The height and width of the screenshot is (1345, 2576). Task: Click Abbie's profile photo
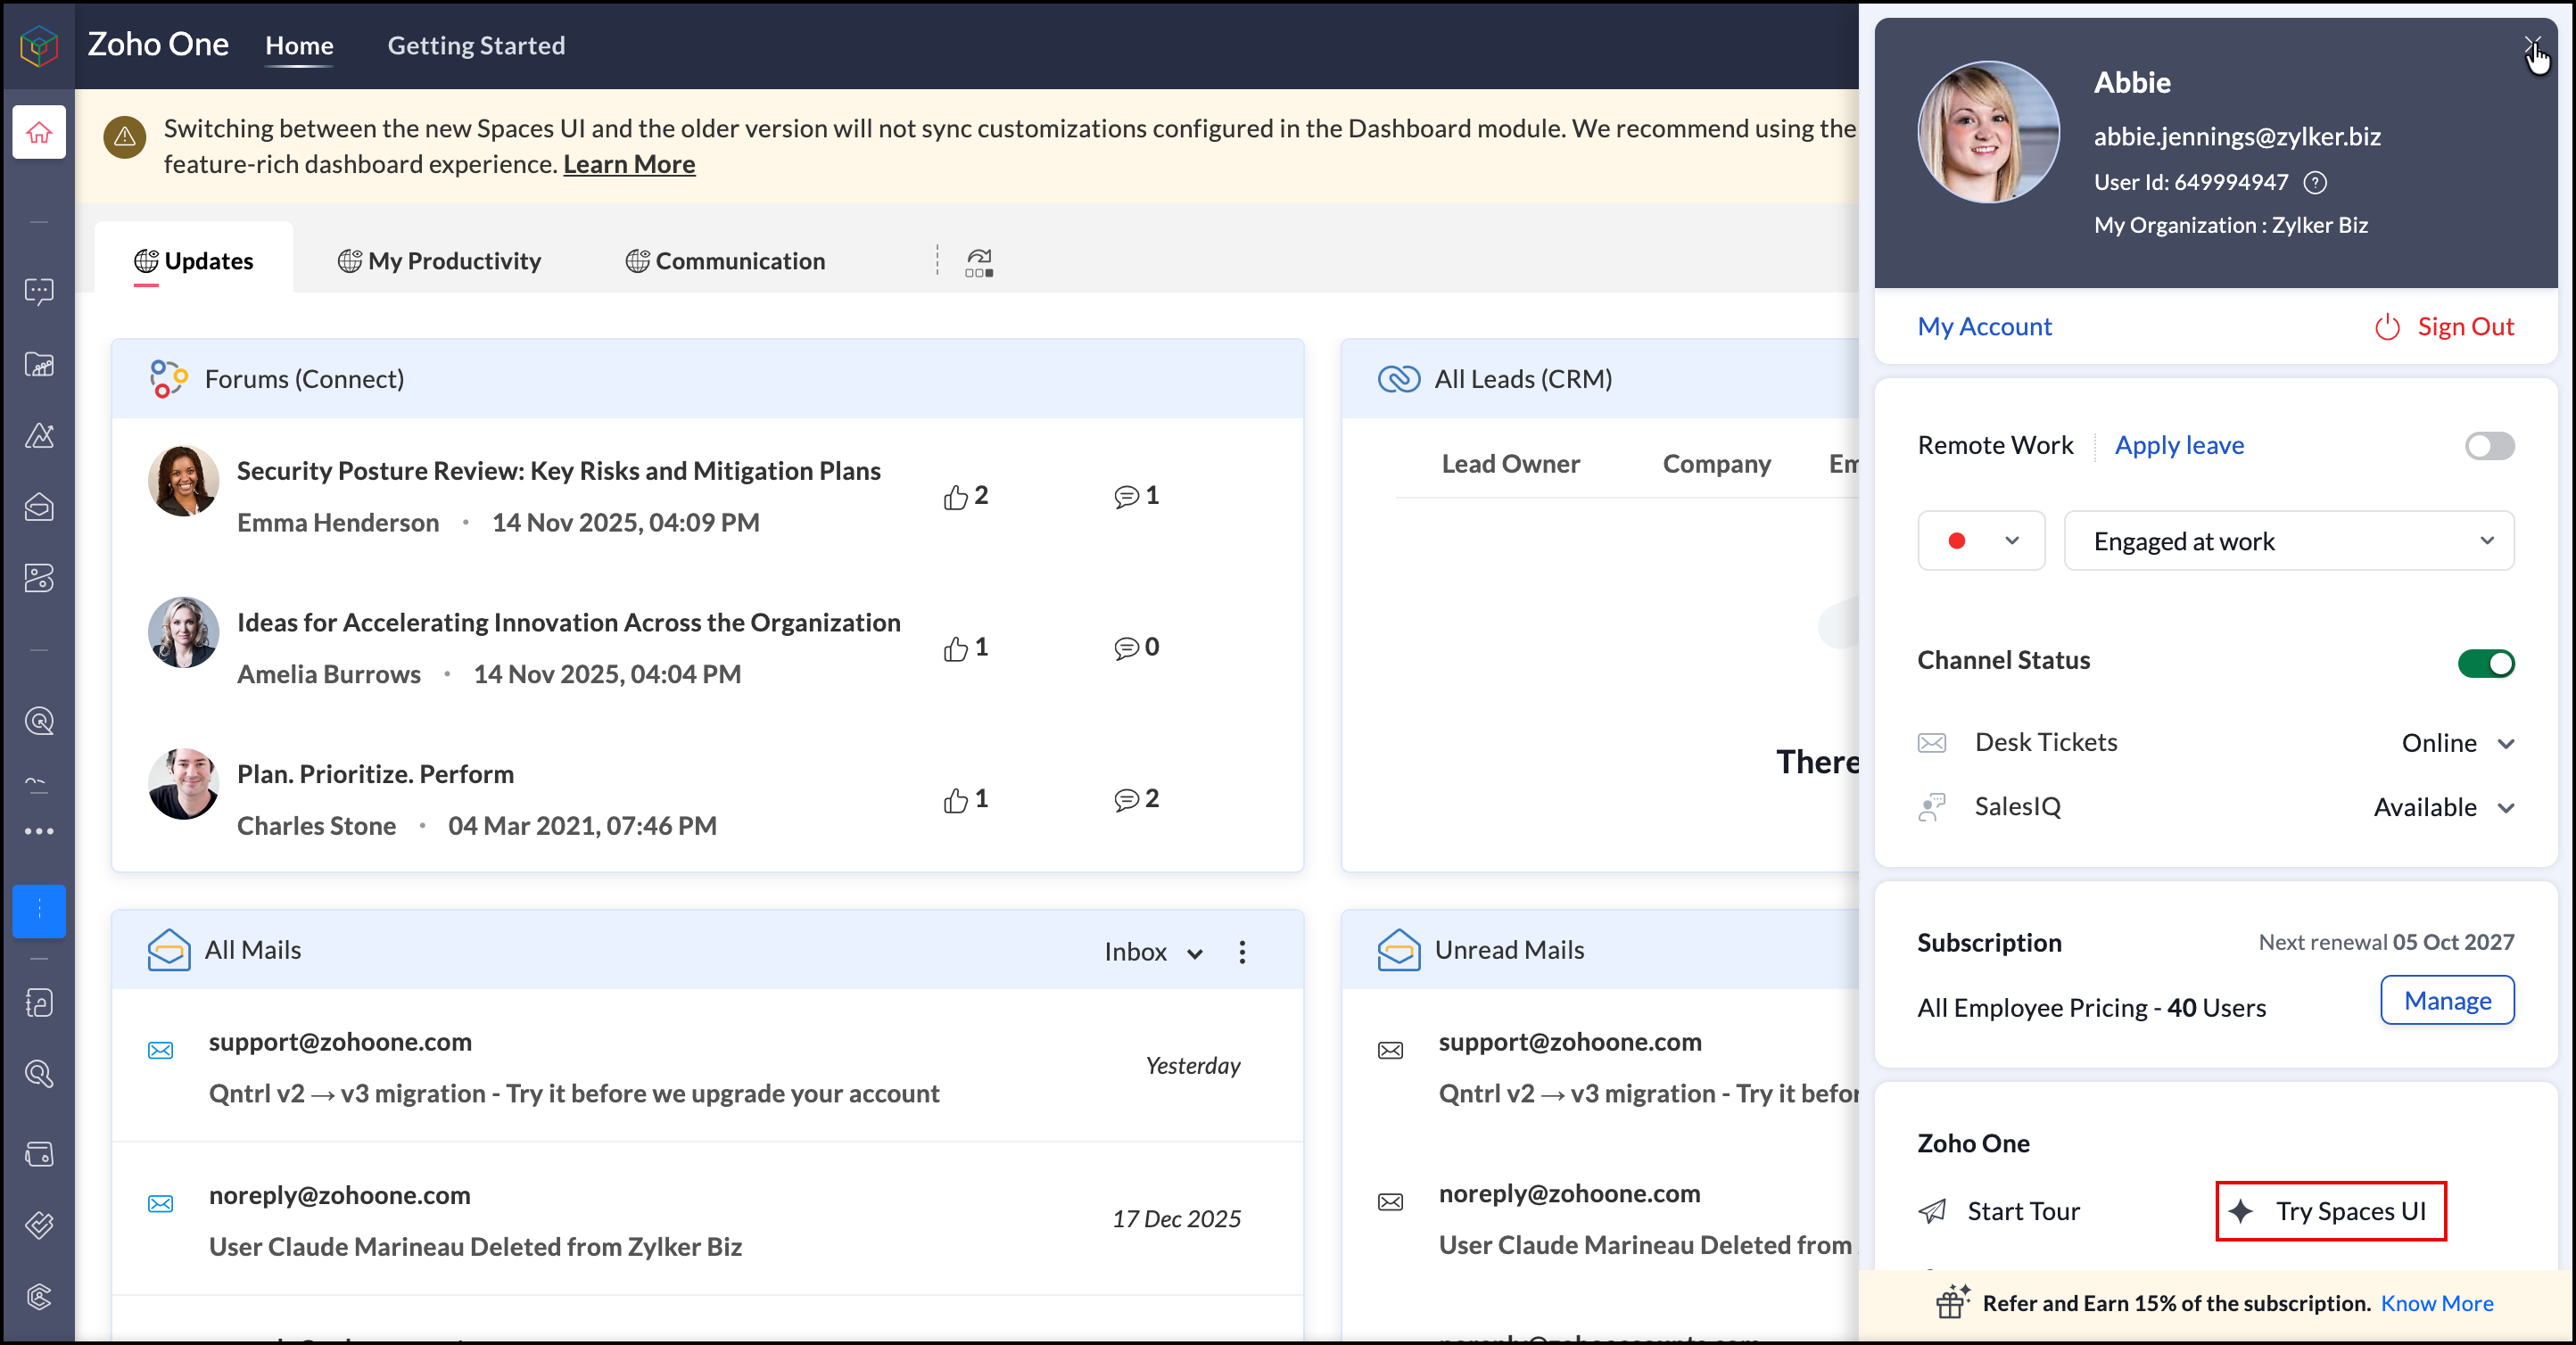tap(1987, 132)
